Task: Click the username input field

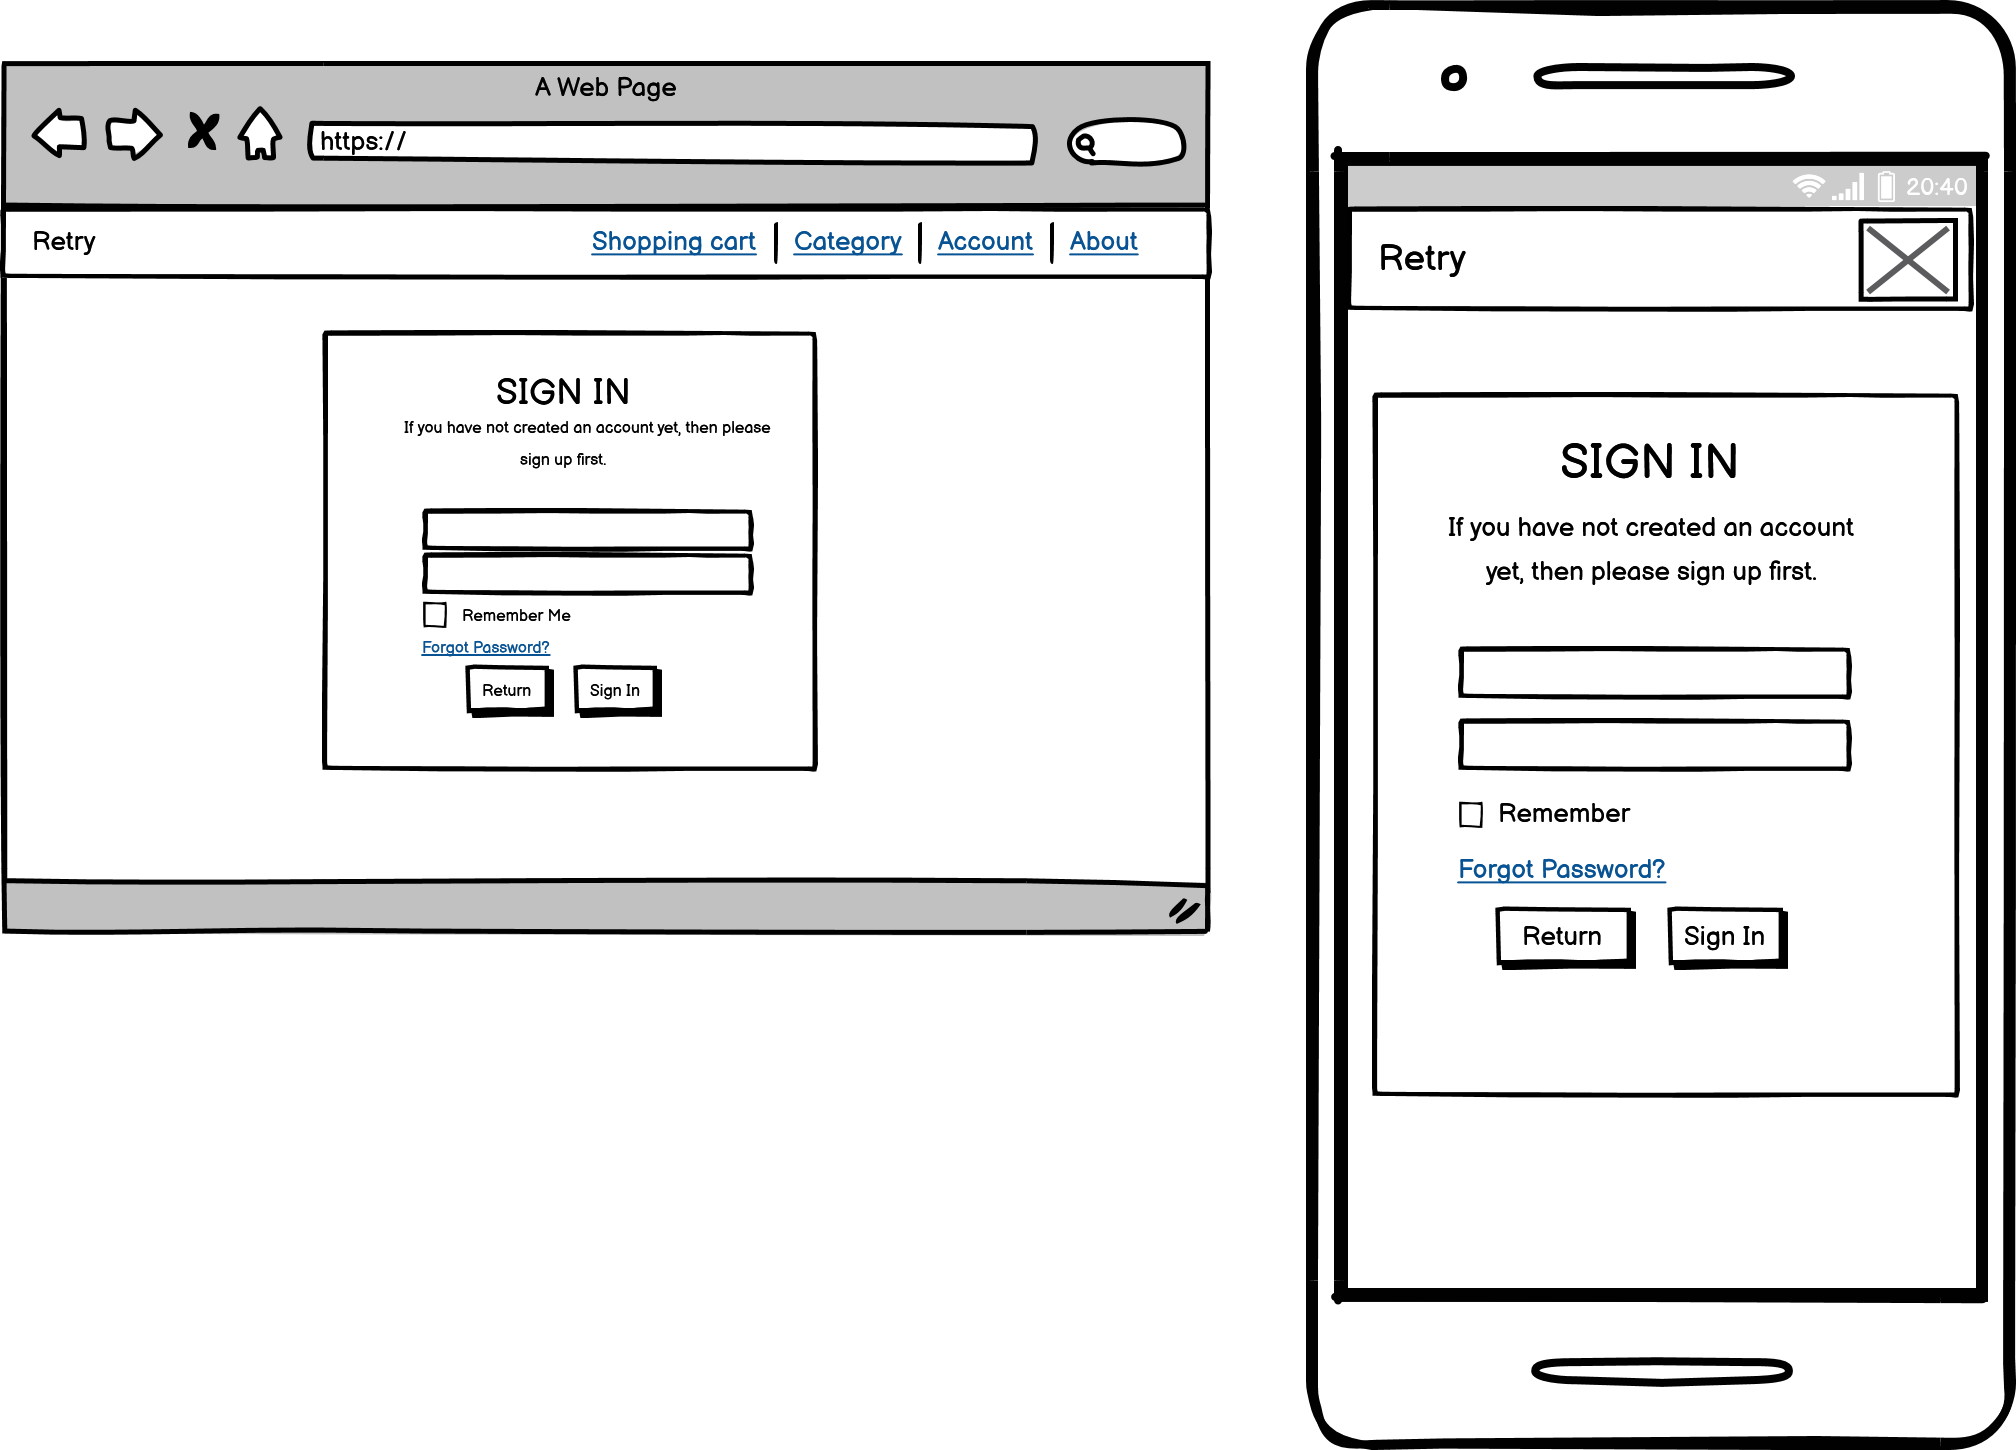Action: click(x=590, y=526)
